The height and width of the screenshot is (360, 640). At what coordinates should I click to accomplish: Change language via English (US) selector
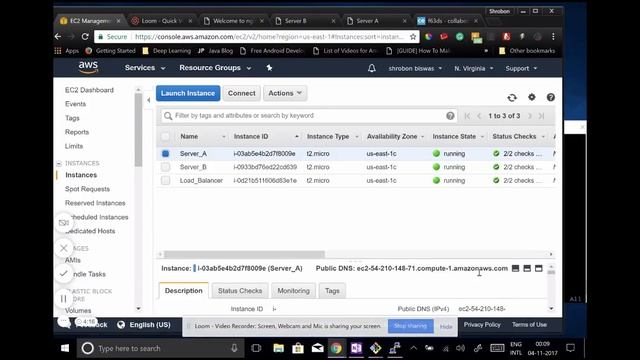[x=144, y=325]
